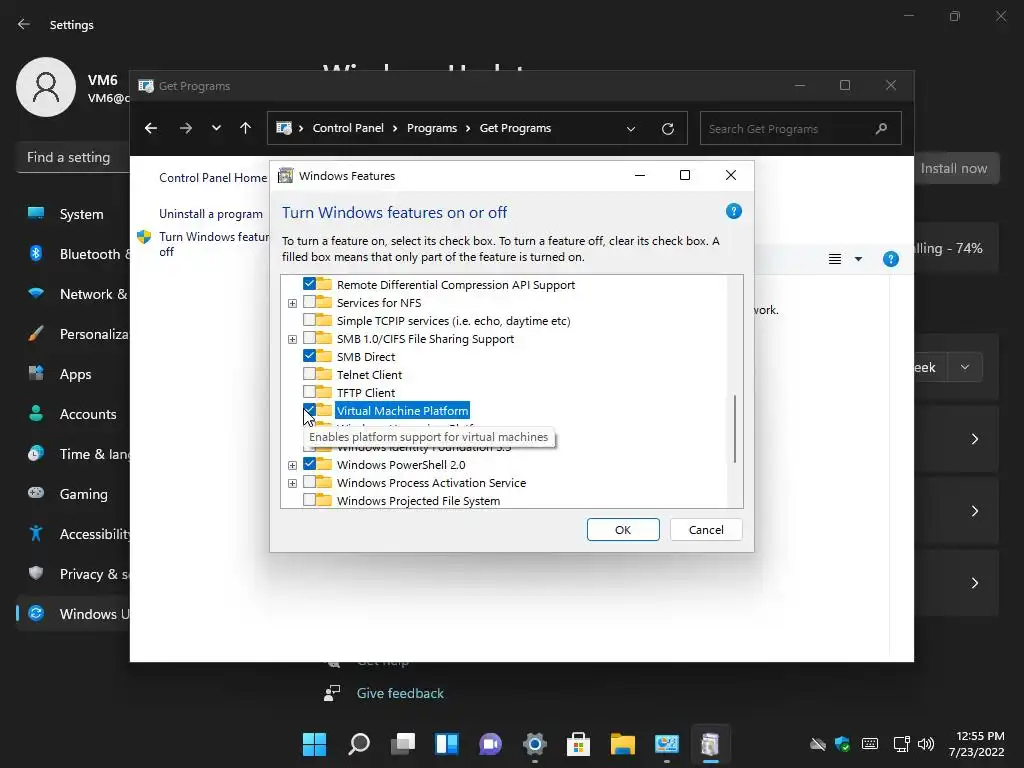Open the view options dropdown arrow

click(x=858, y=259)
